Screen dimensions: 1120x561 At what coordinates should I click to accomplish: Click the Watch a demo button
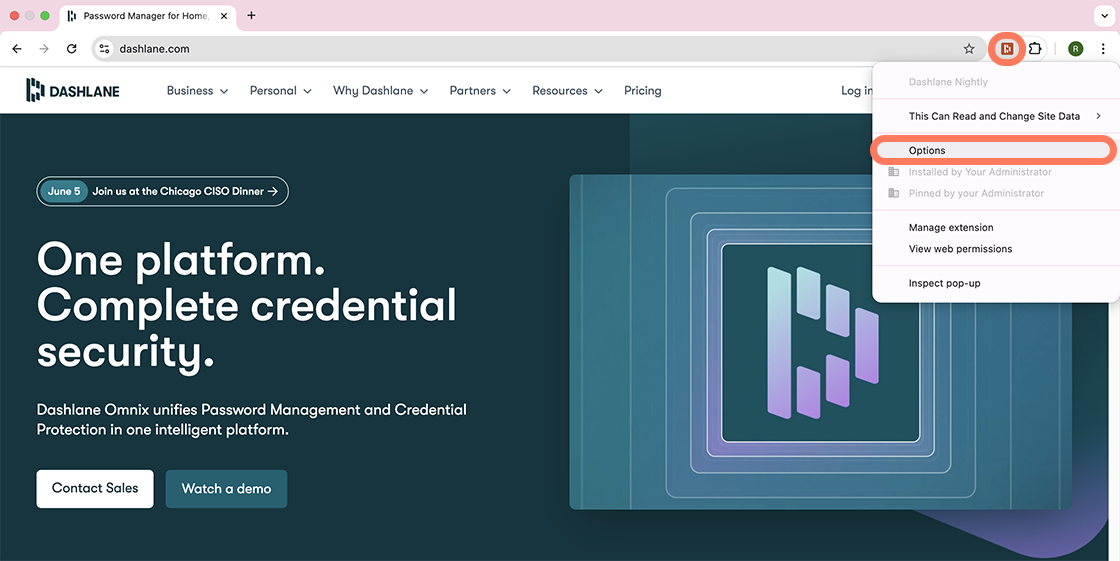[x=226, y=489]
